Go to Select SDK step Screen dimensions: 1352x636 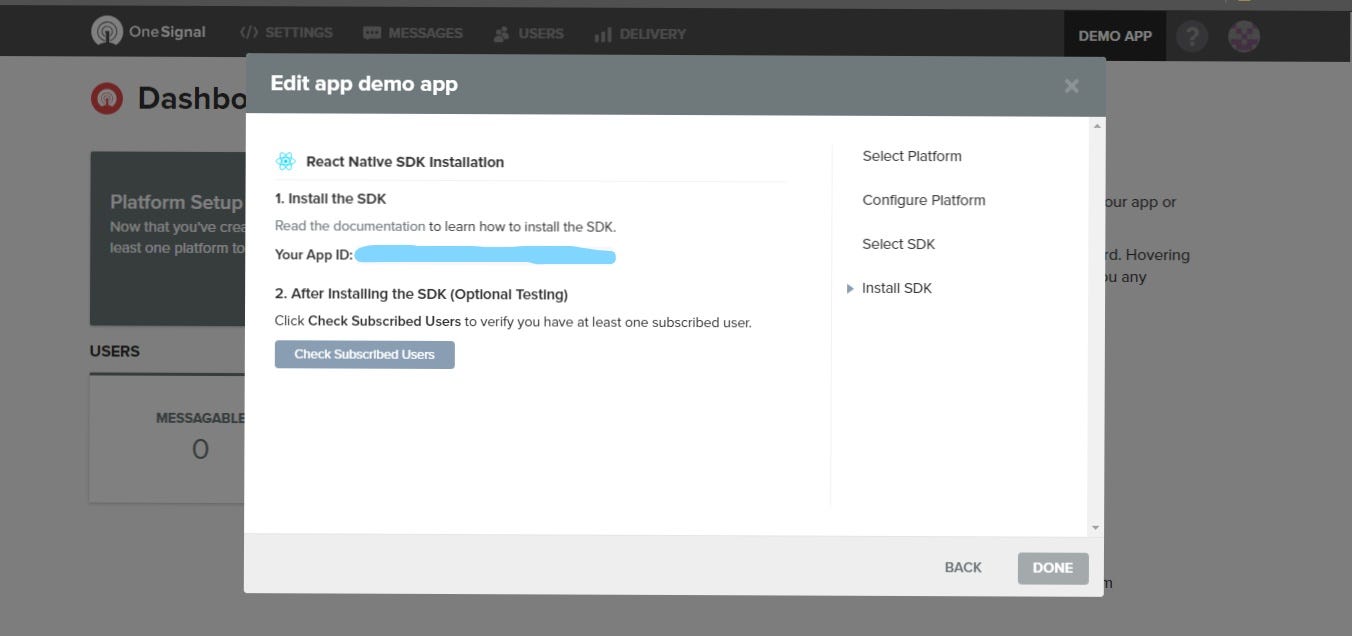coord(899,244)
